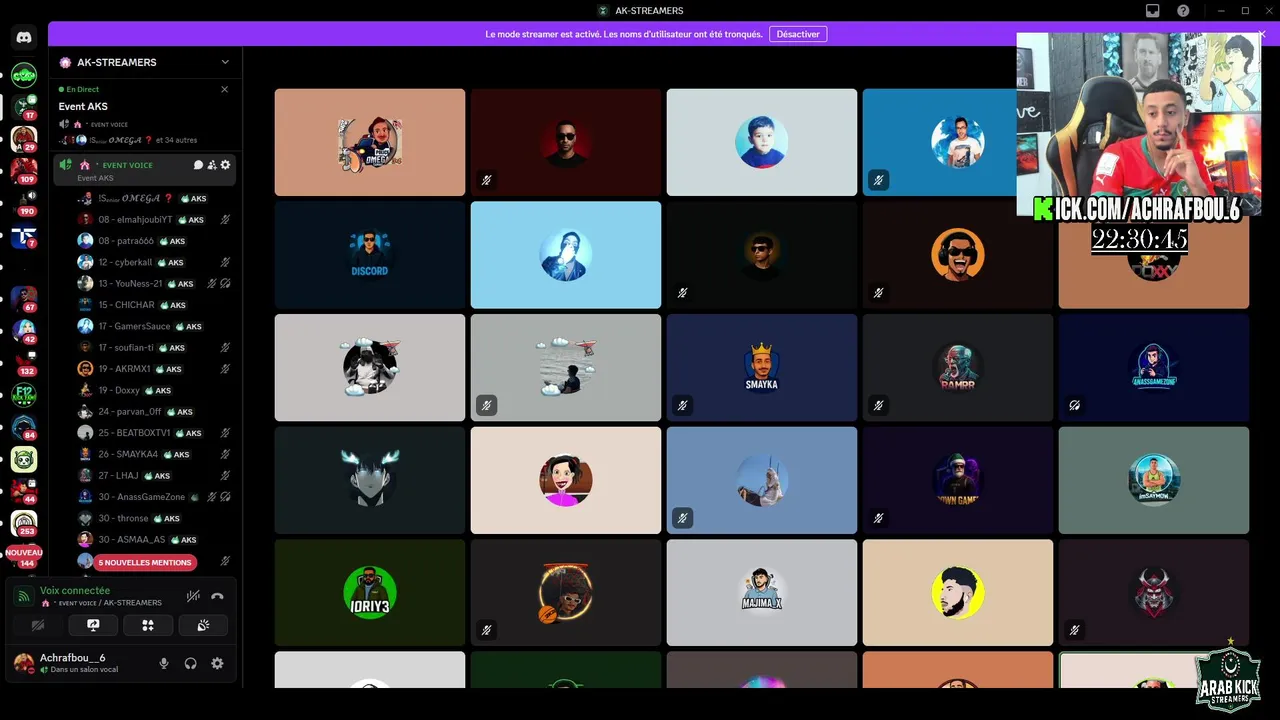
Task: Click the Voix connectée status text
Action: [75, 591]
